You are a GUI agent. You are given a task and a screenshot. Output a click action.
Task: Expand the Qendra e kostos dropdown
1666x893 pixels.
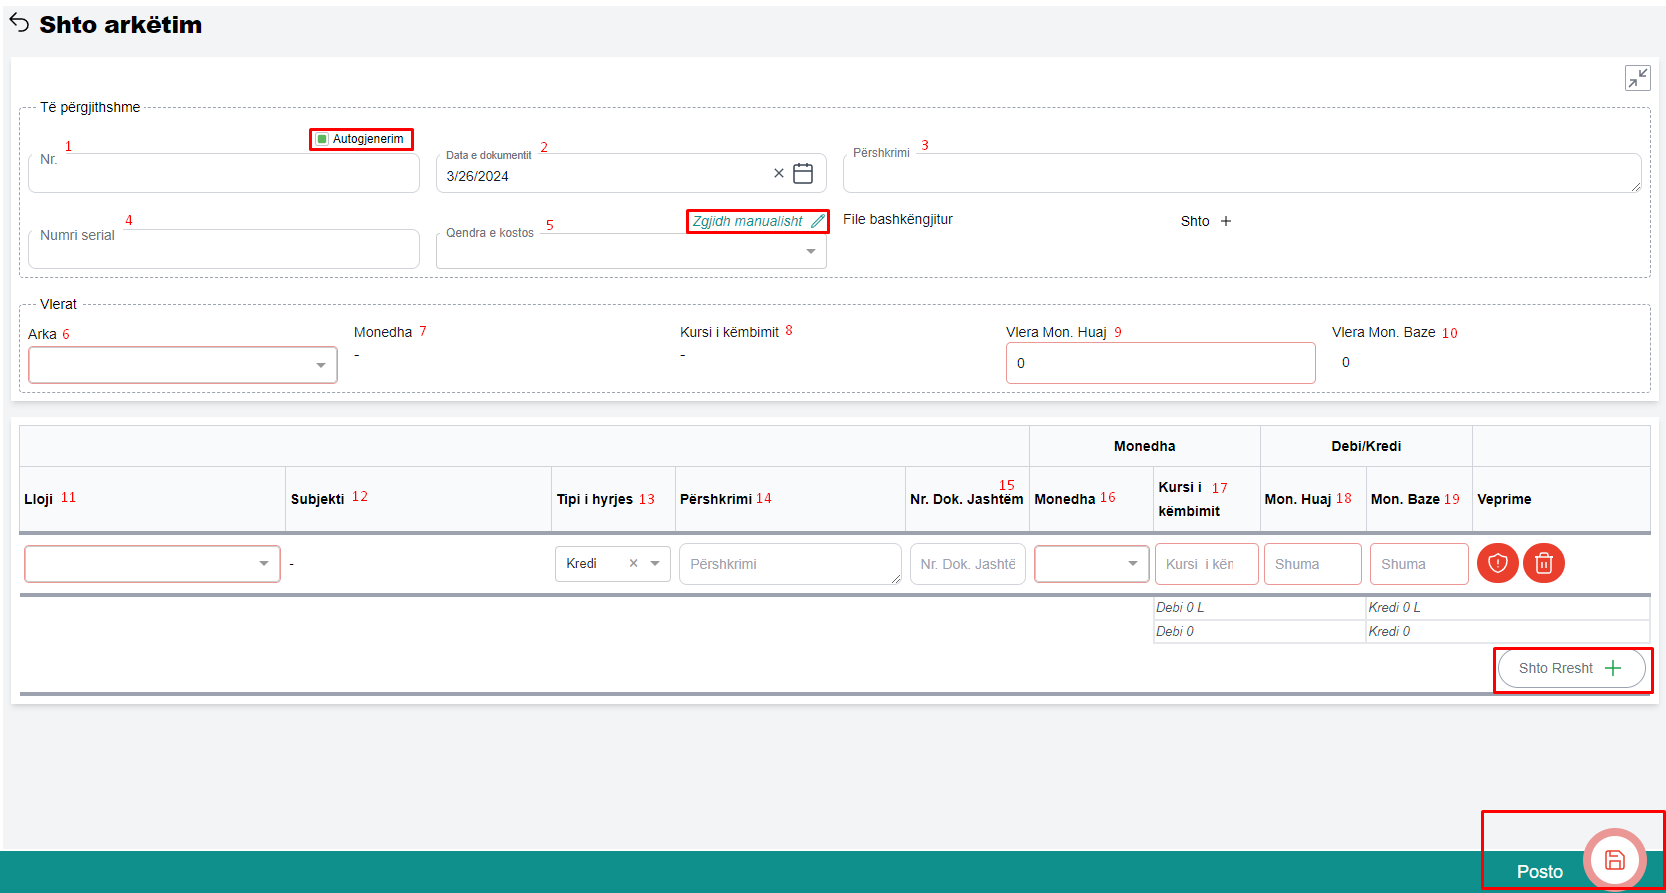click(x=810, y=252)
